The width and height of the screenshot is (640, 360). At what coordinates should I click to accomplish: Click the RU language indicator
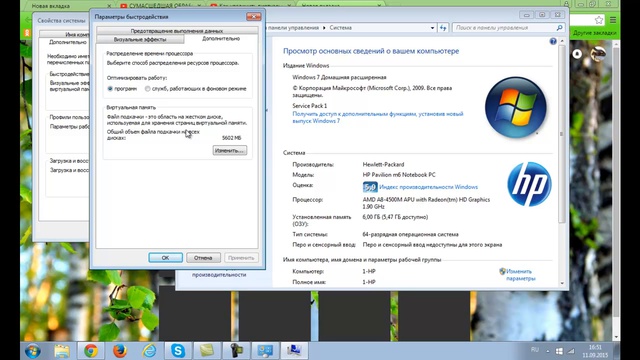point(535,350)
